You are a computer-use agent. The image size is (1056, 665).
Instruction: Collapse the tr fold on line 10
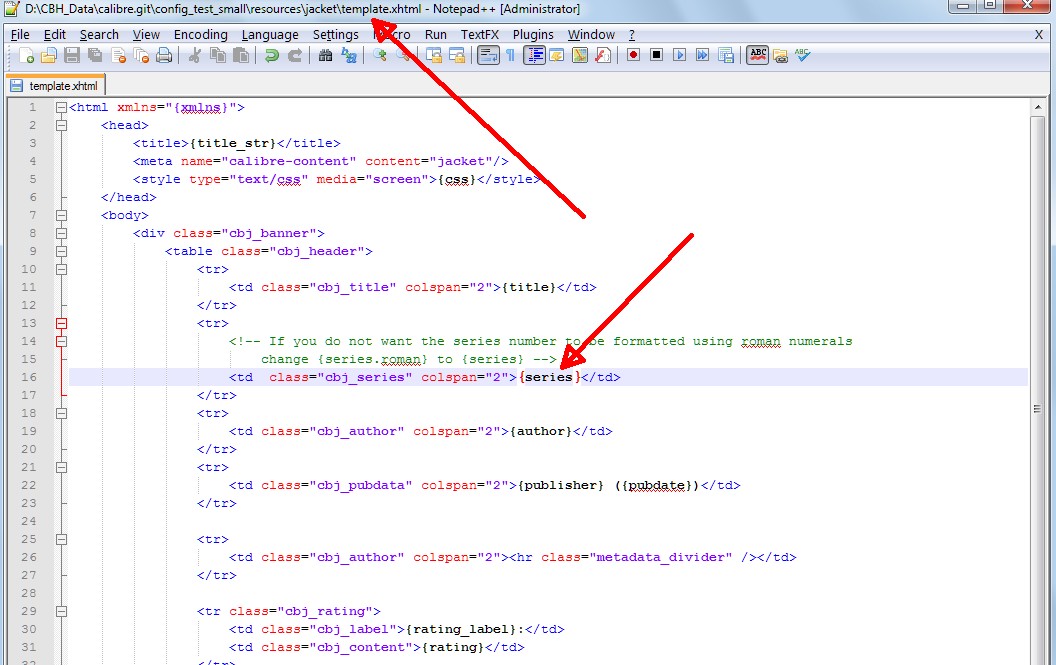tap(61, 270)
